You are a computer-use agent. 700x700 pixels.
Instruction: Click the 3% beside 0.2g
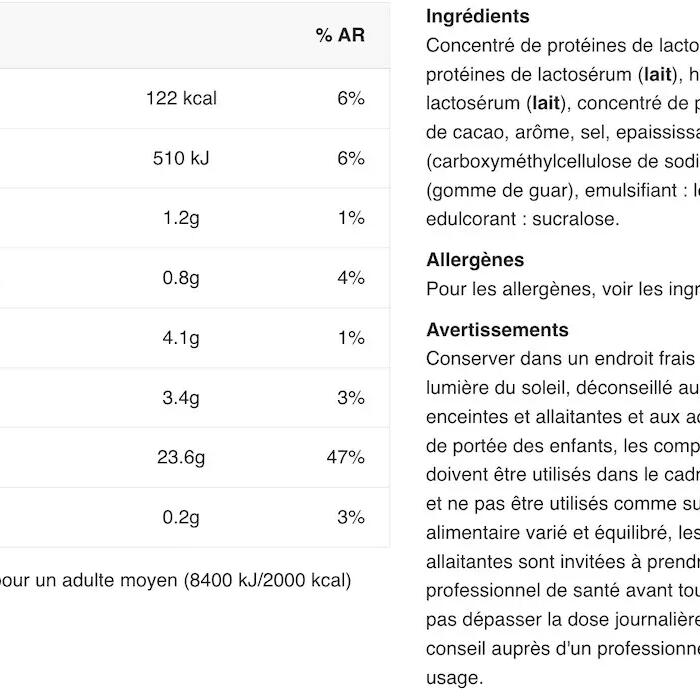(x=350, y=518)
